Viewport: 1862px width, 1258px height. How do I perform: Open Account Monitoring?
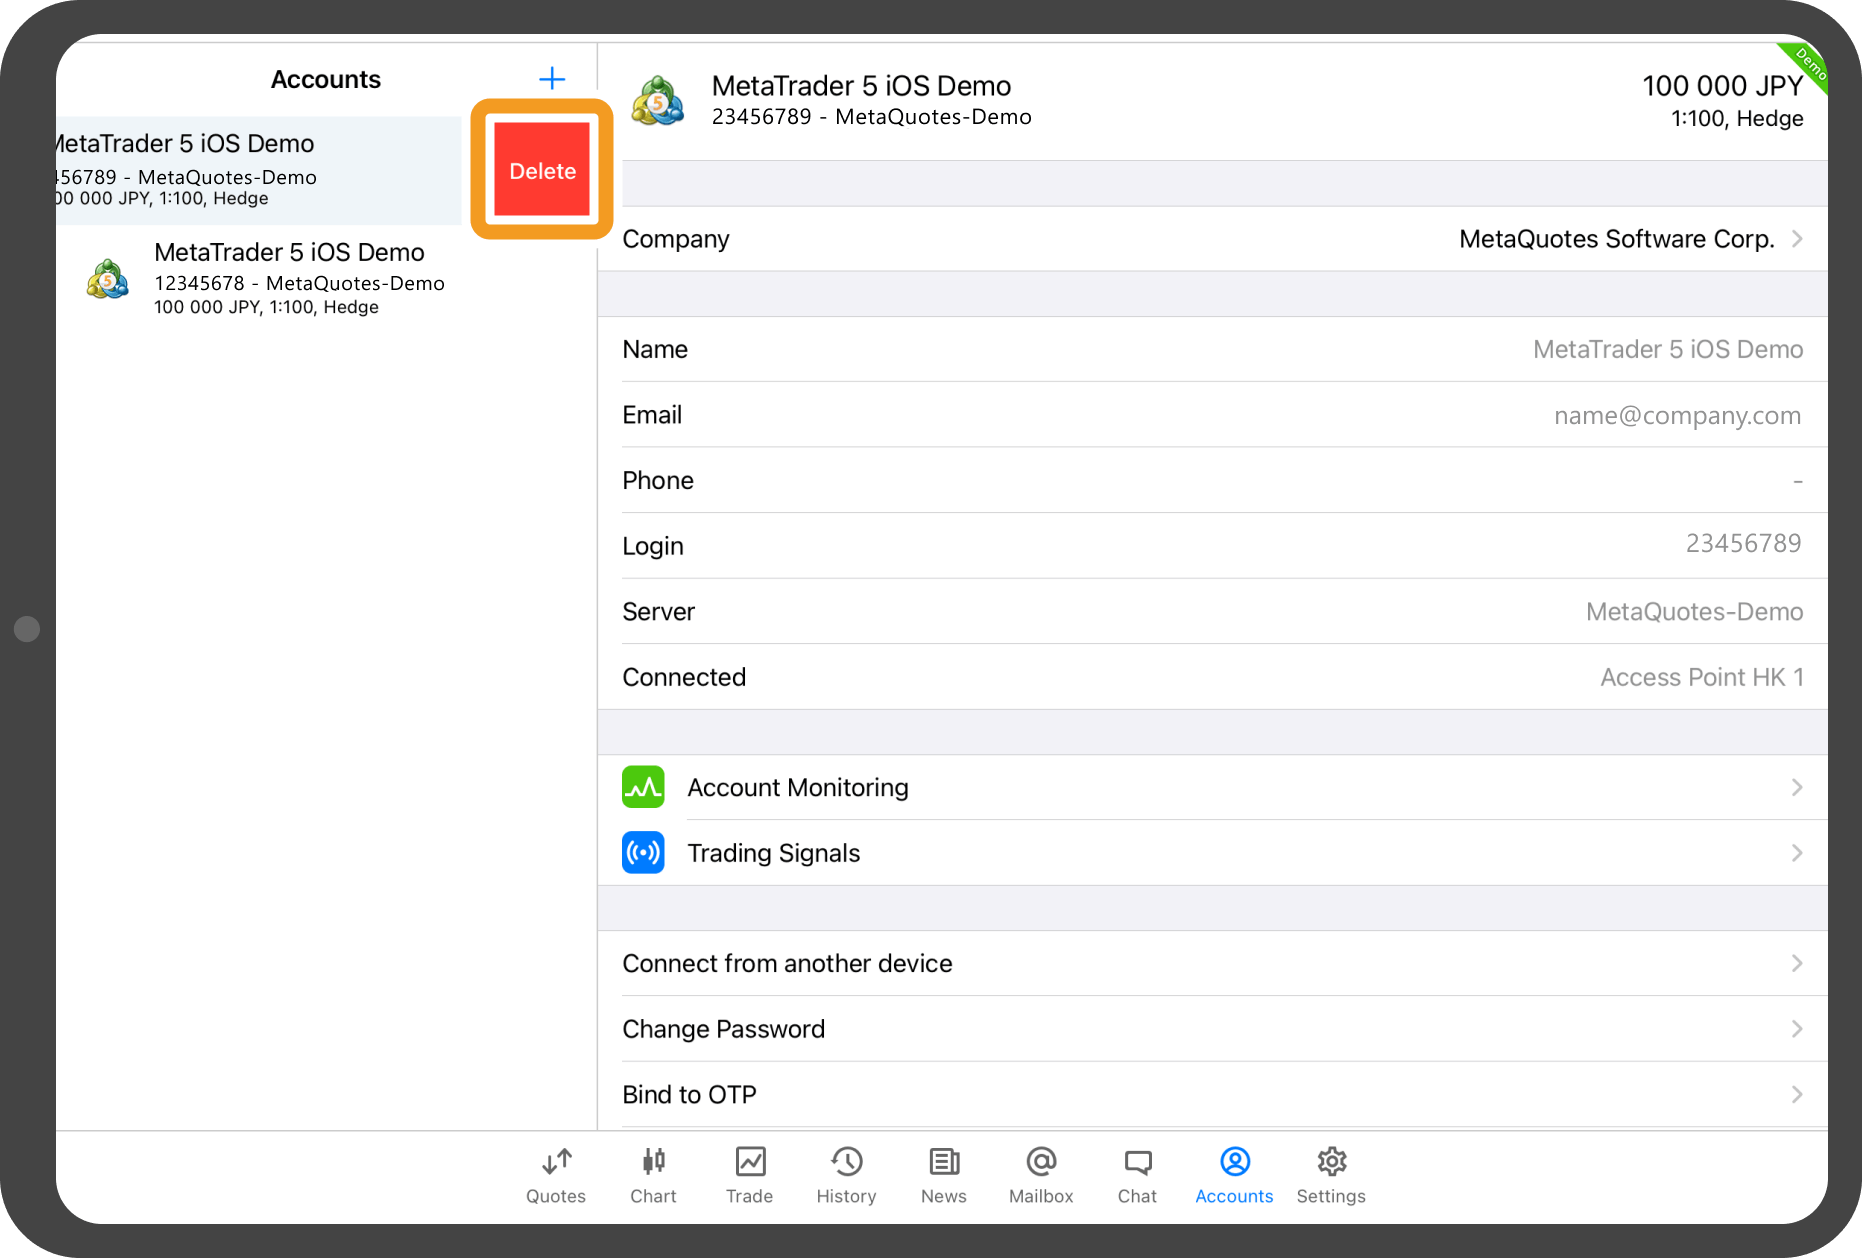coord(1212,787)
